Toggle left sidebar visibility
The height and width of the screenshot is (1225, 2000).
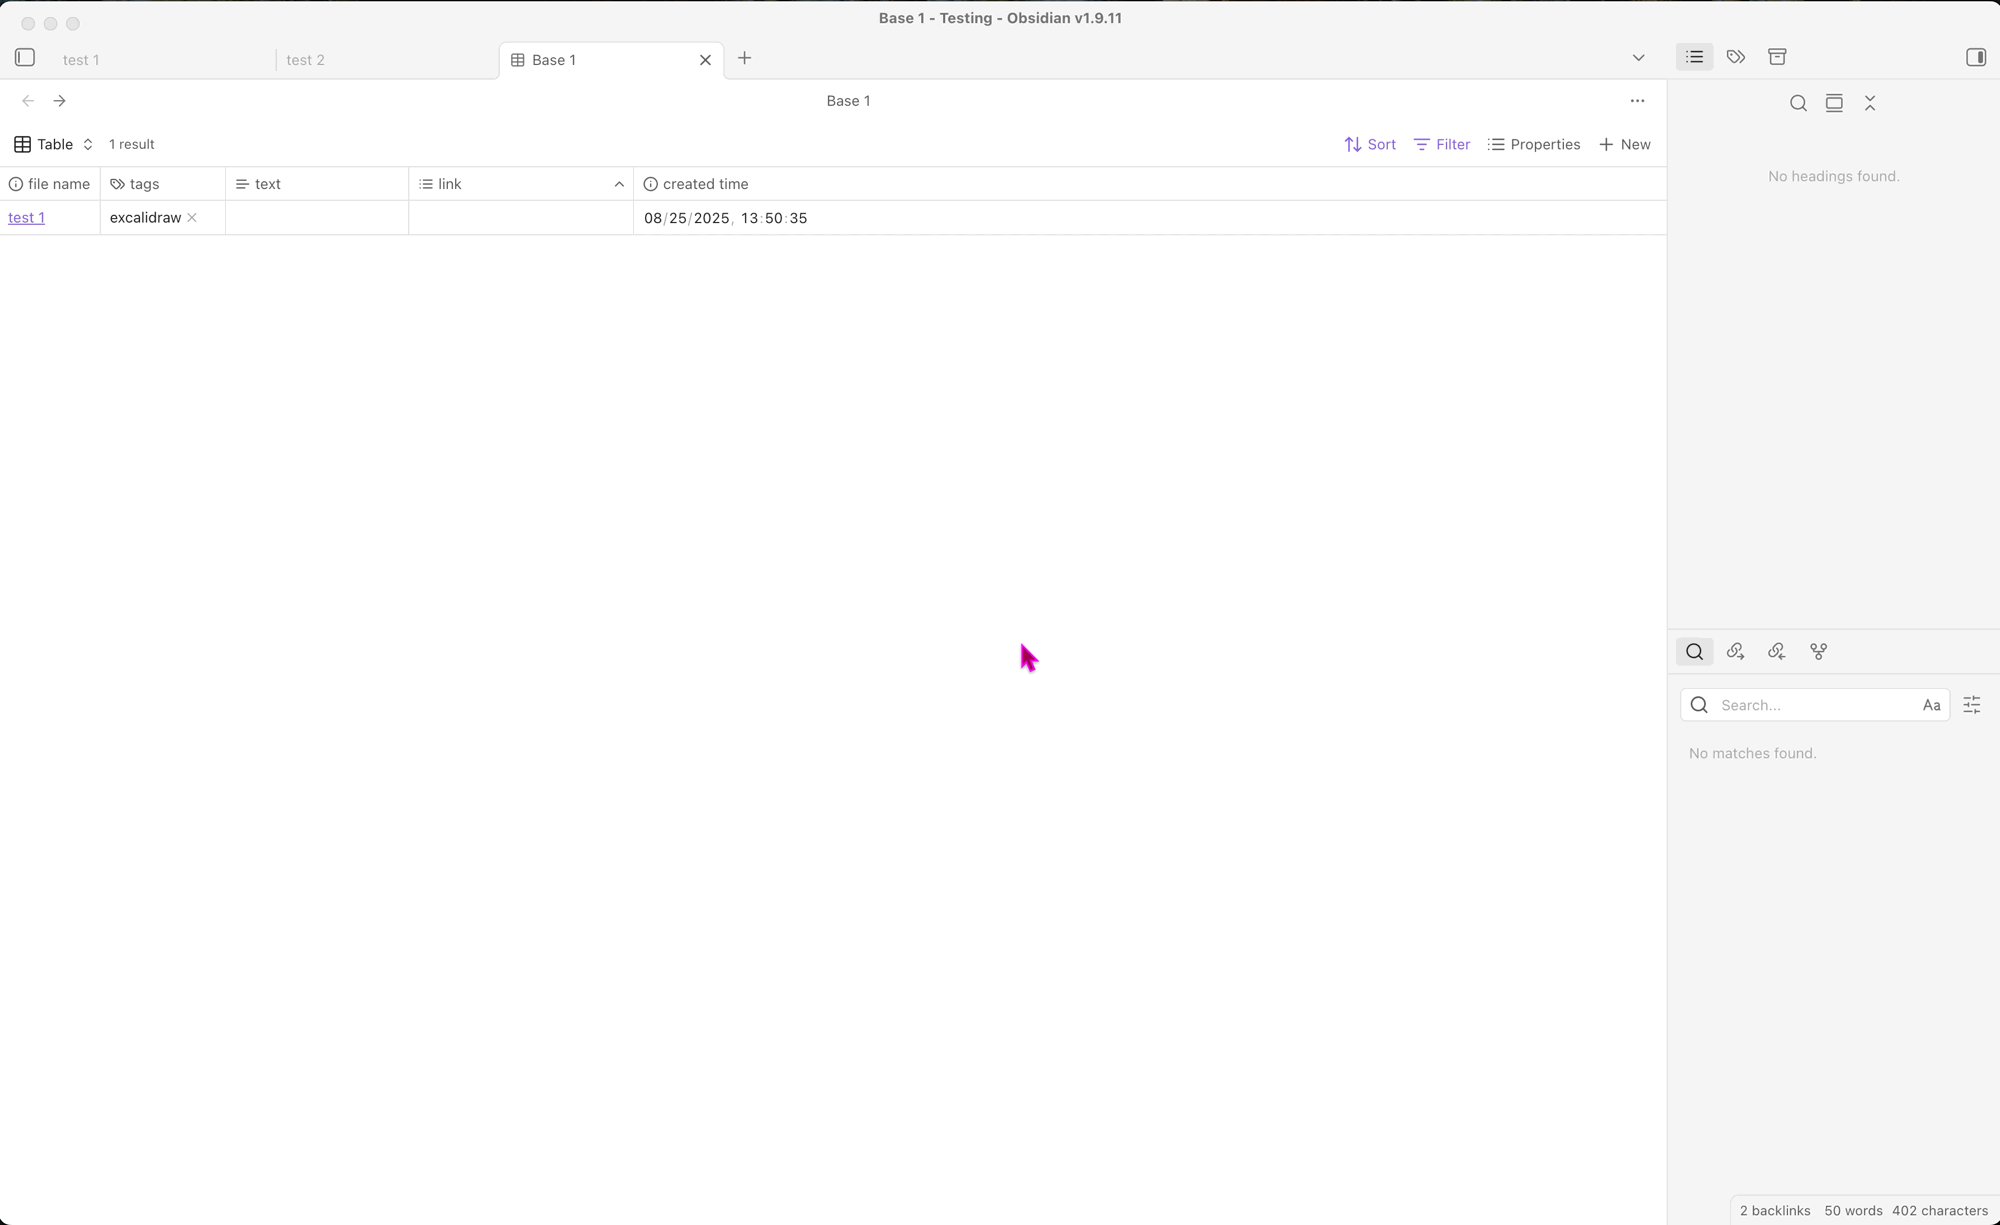25,58
